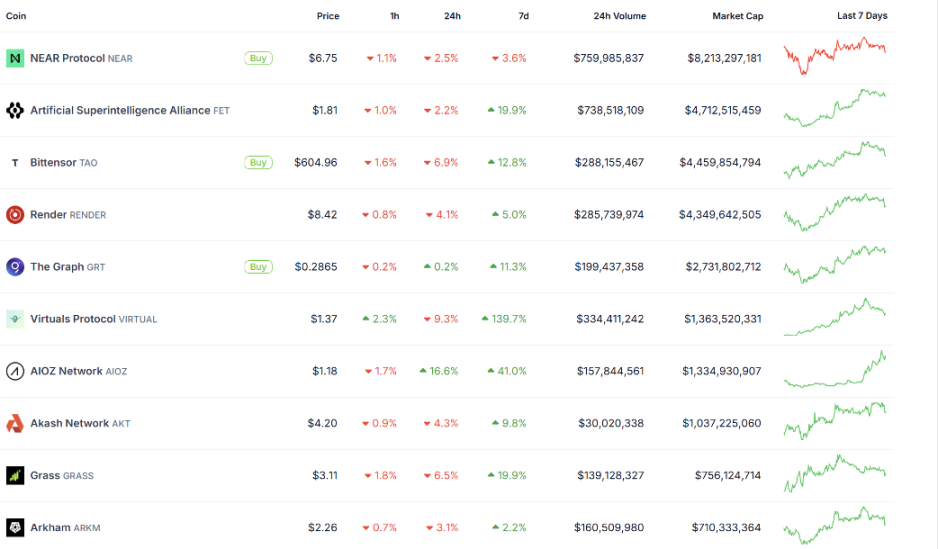Viewport: 938px width, 549px height.
Task: Click Virtuals Protocol's 139.7% 7d change
Action: (504, 319)
